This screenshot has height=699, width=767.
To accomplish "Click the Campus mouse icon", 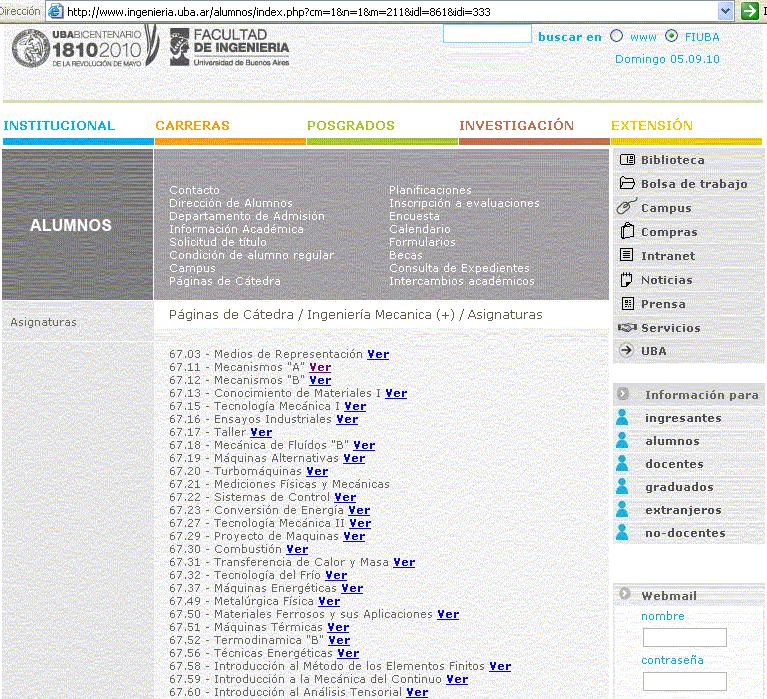I will point(627,206).
